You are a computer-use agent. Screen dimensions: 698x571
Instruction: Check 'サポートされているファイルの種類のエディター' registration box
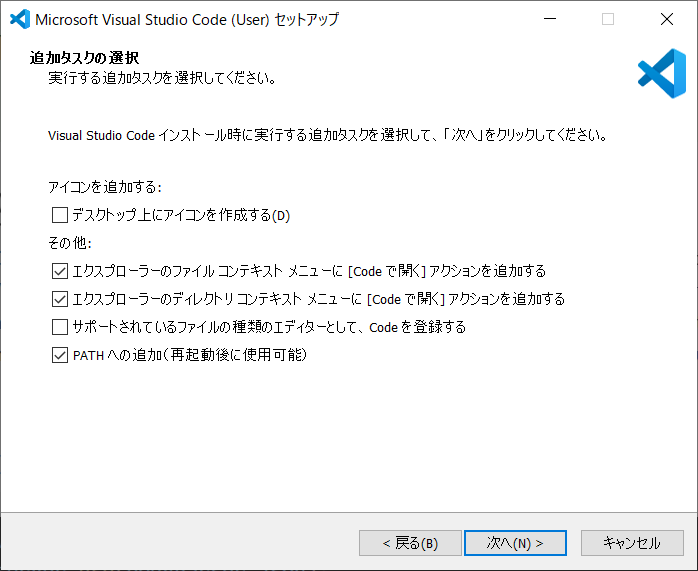coord(60,327)
